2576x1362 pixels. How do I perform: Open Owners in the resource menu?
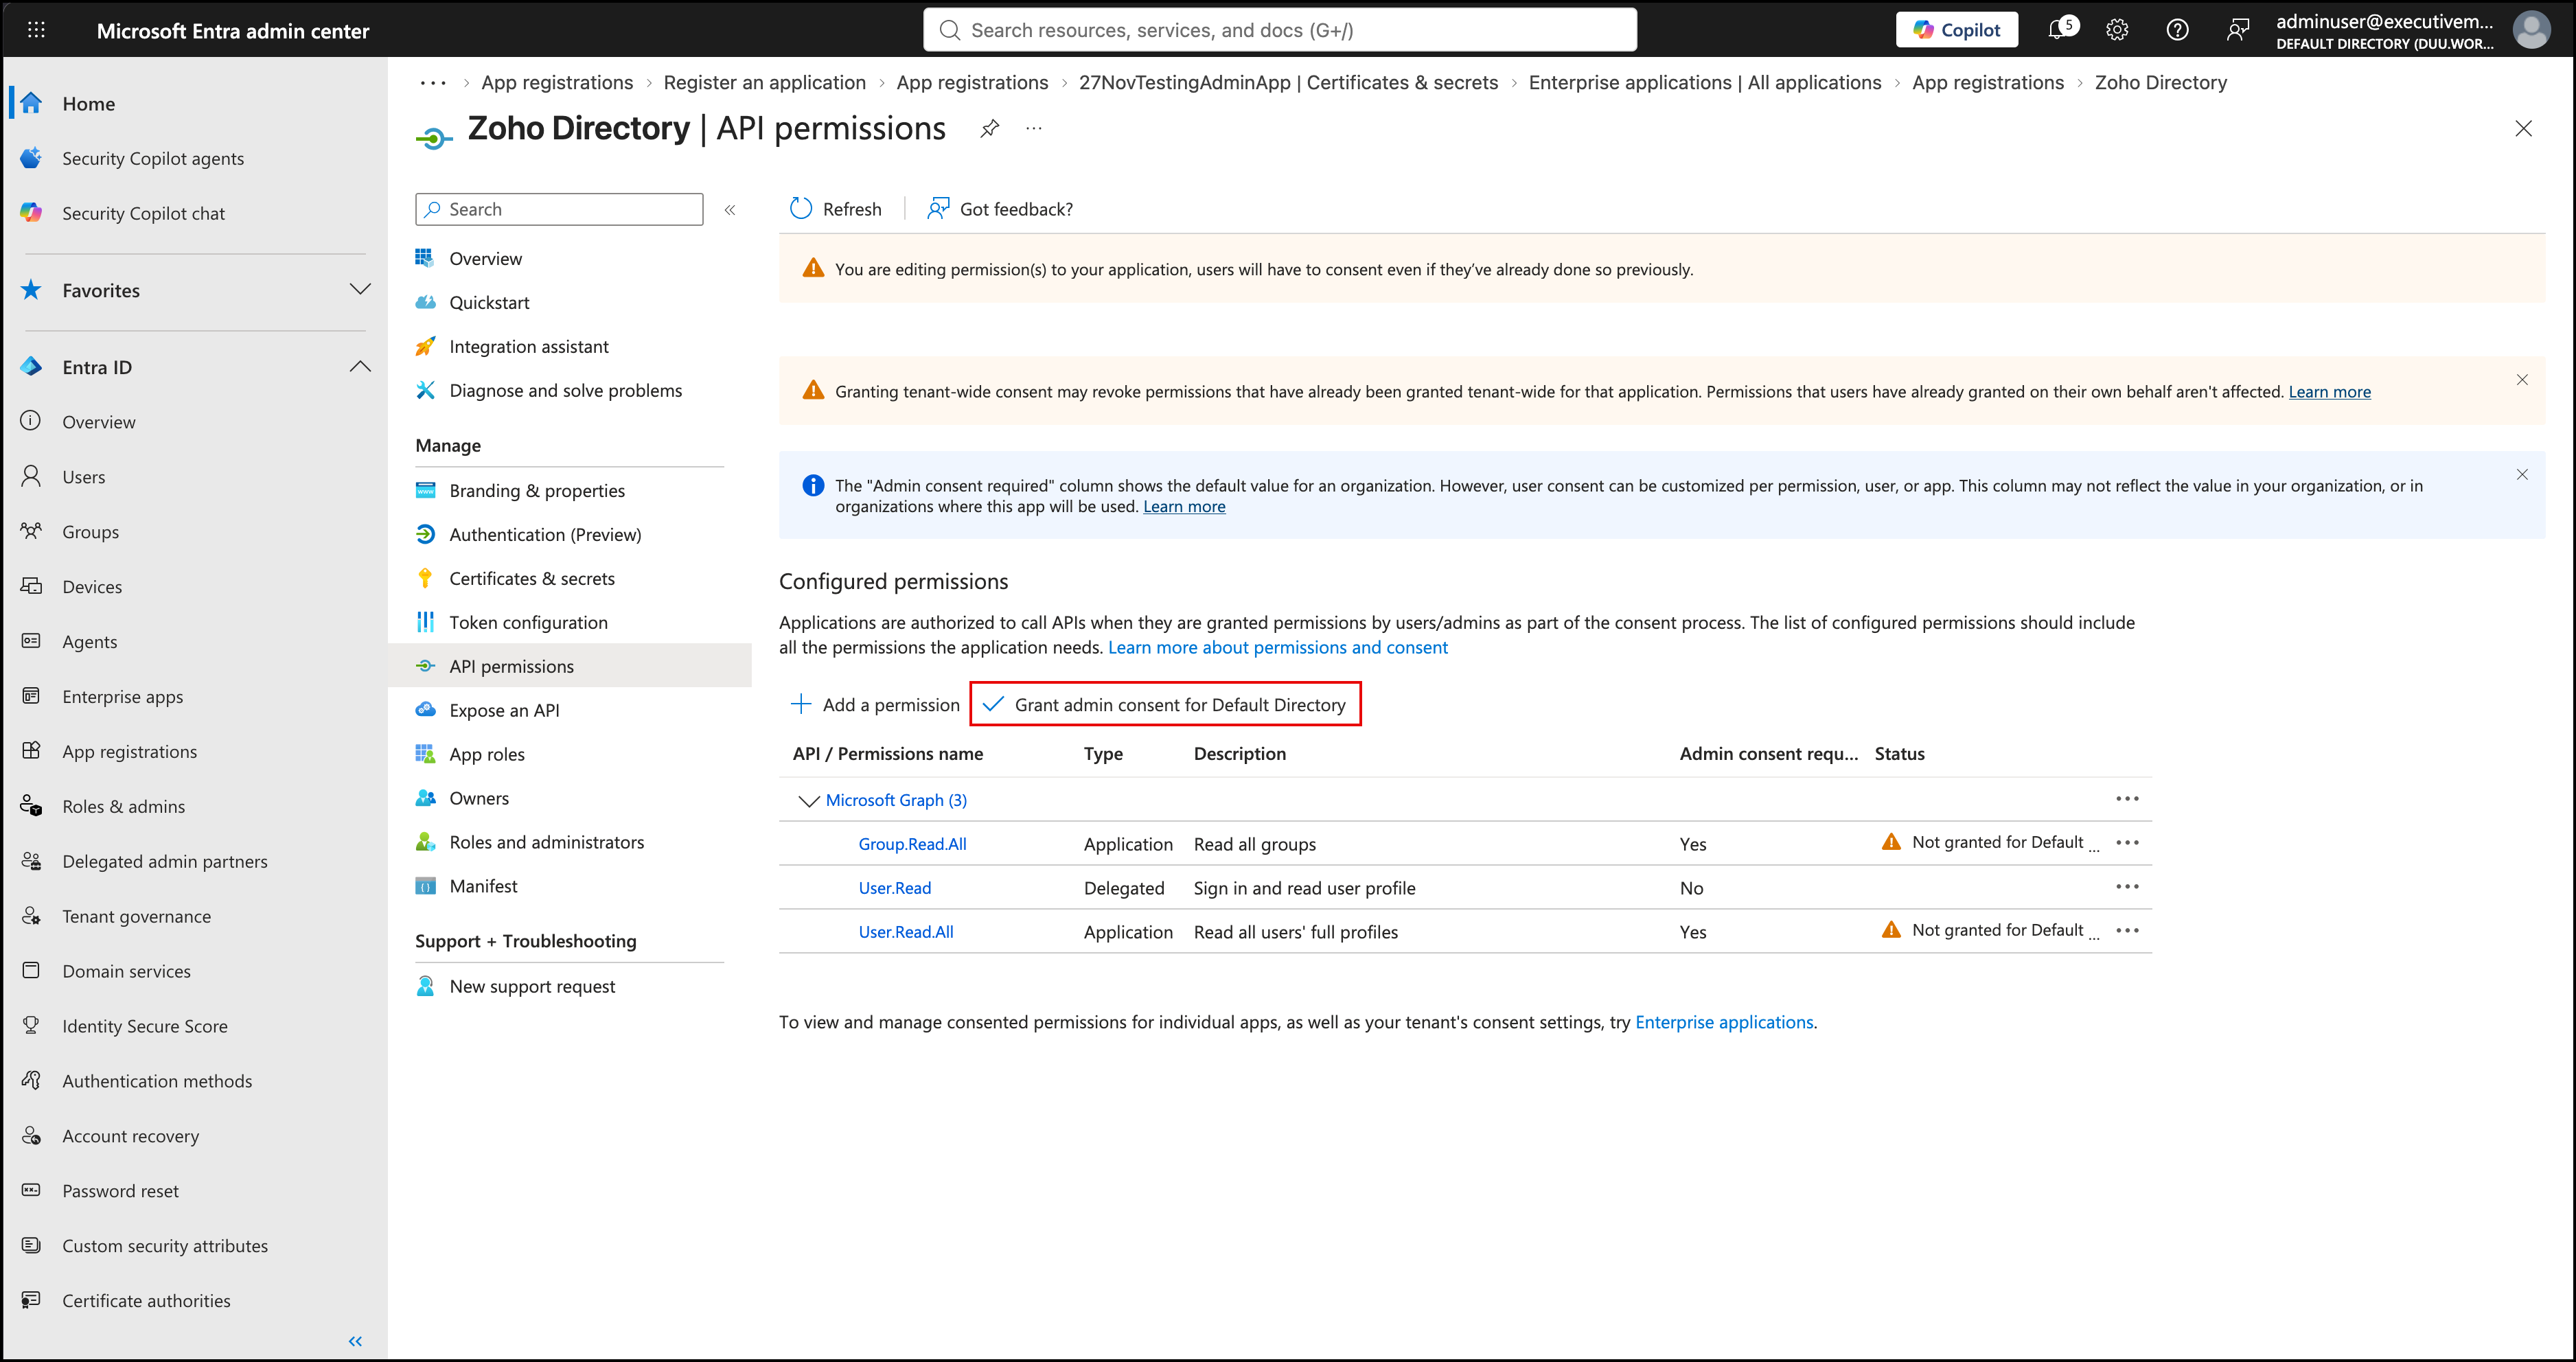point(478,799)
